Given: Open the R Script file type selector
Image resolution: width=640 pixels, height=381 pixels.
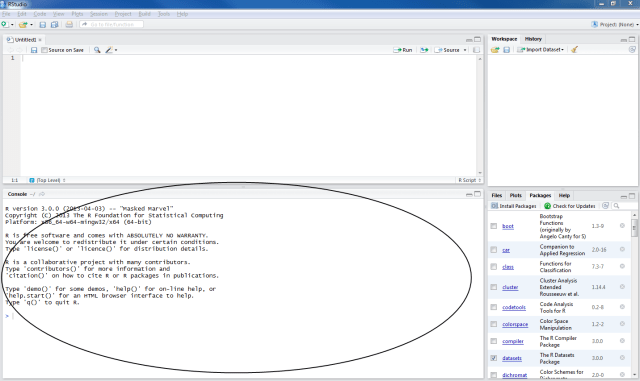Looking at the screenshot, I should (x=469, y=180).
